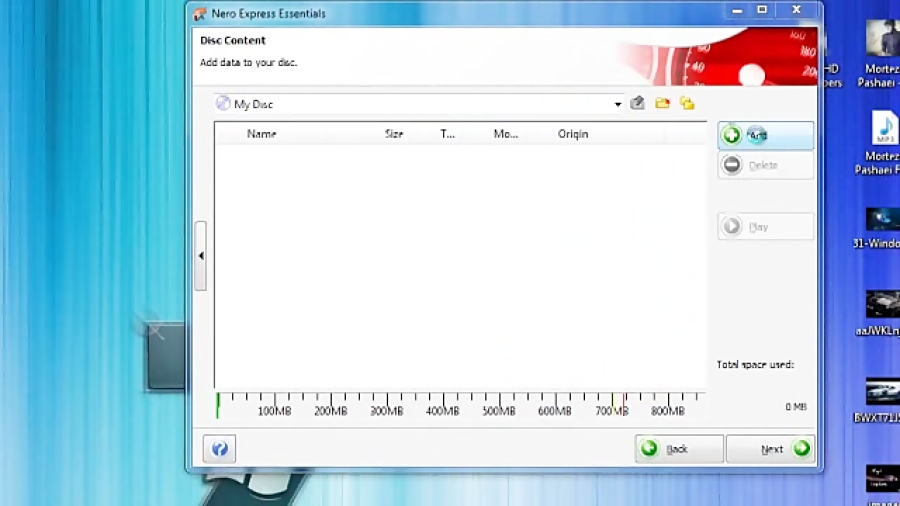Close the Nero Express Essentials window
The width and height of the screenshot is (900, 506).
[x=796, y=10]
